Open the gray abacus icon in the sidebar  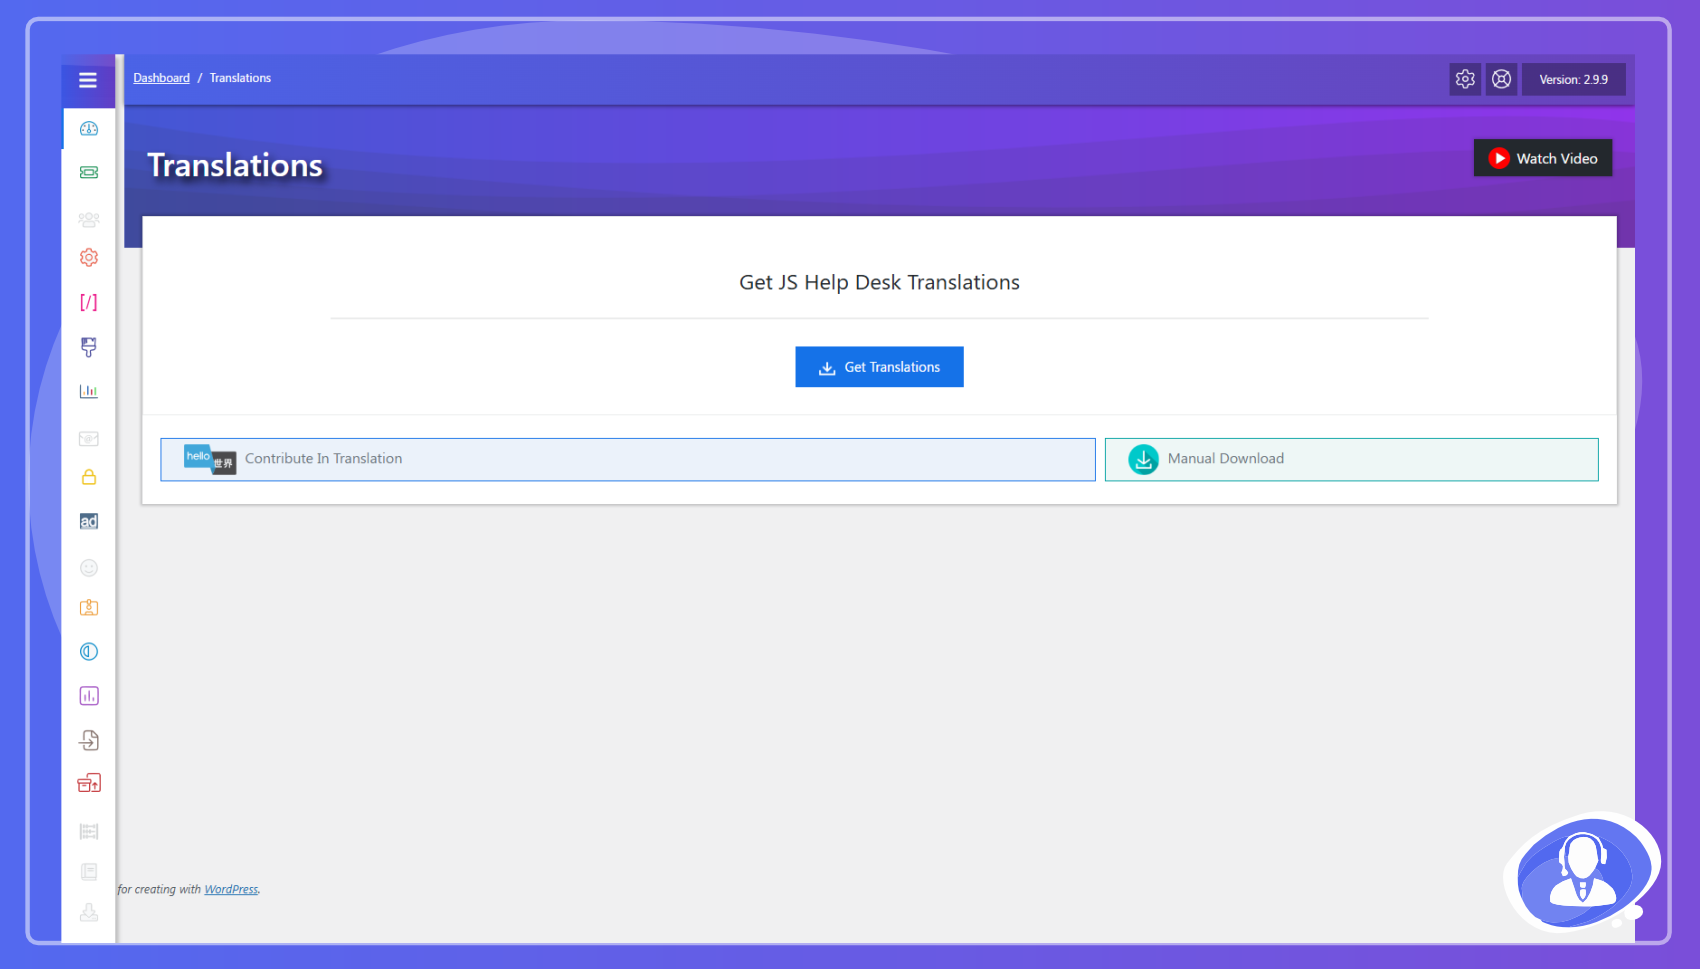[89, 831]
